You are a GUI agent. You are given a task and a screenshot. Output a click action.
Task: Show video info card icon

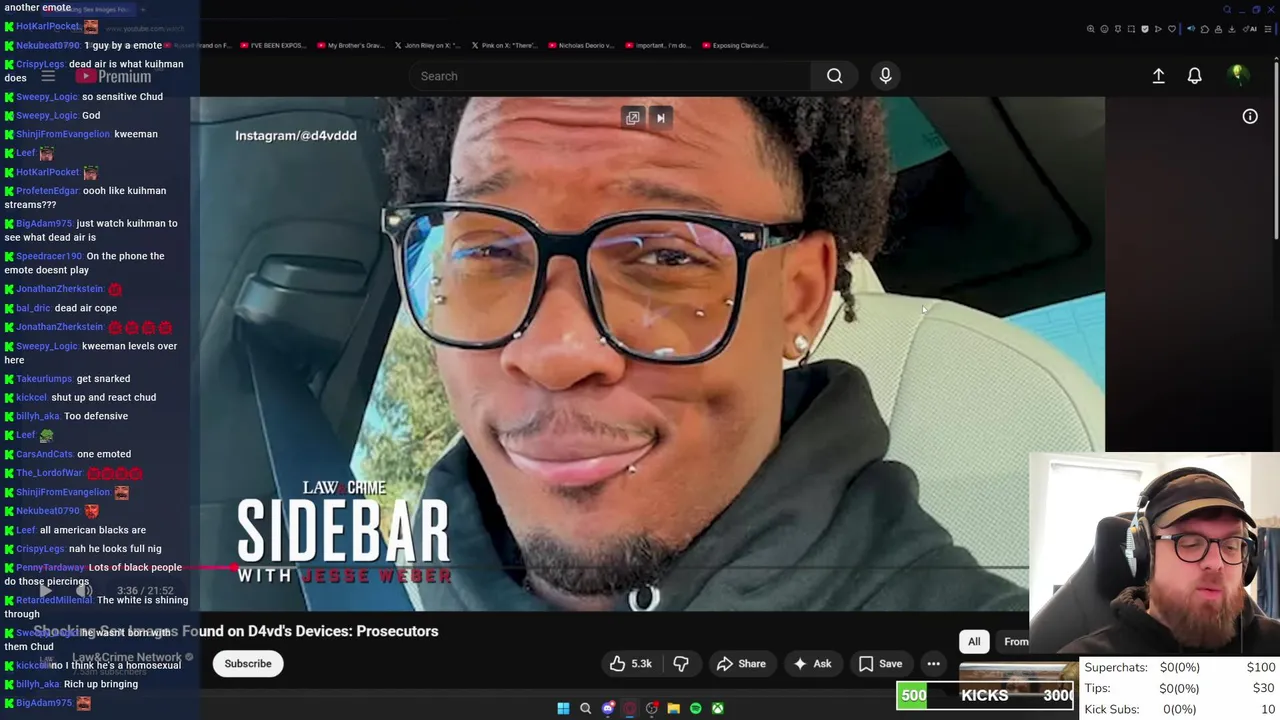[x=1250, y=117]
